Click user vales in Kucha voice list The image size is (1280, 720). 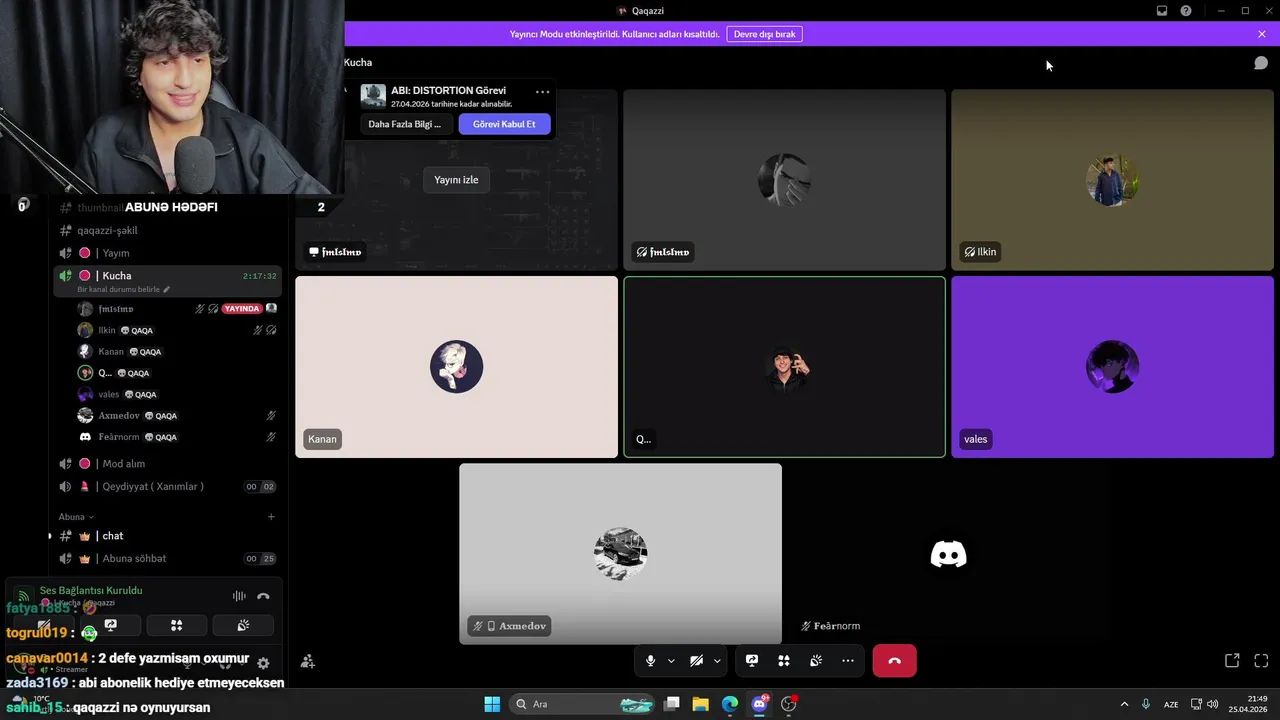pos(175,394)
